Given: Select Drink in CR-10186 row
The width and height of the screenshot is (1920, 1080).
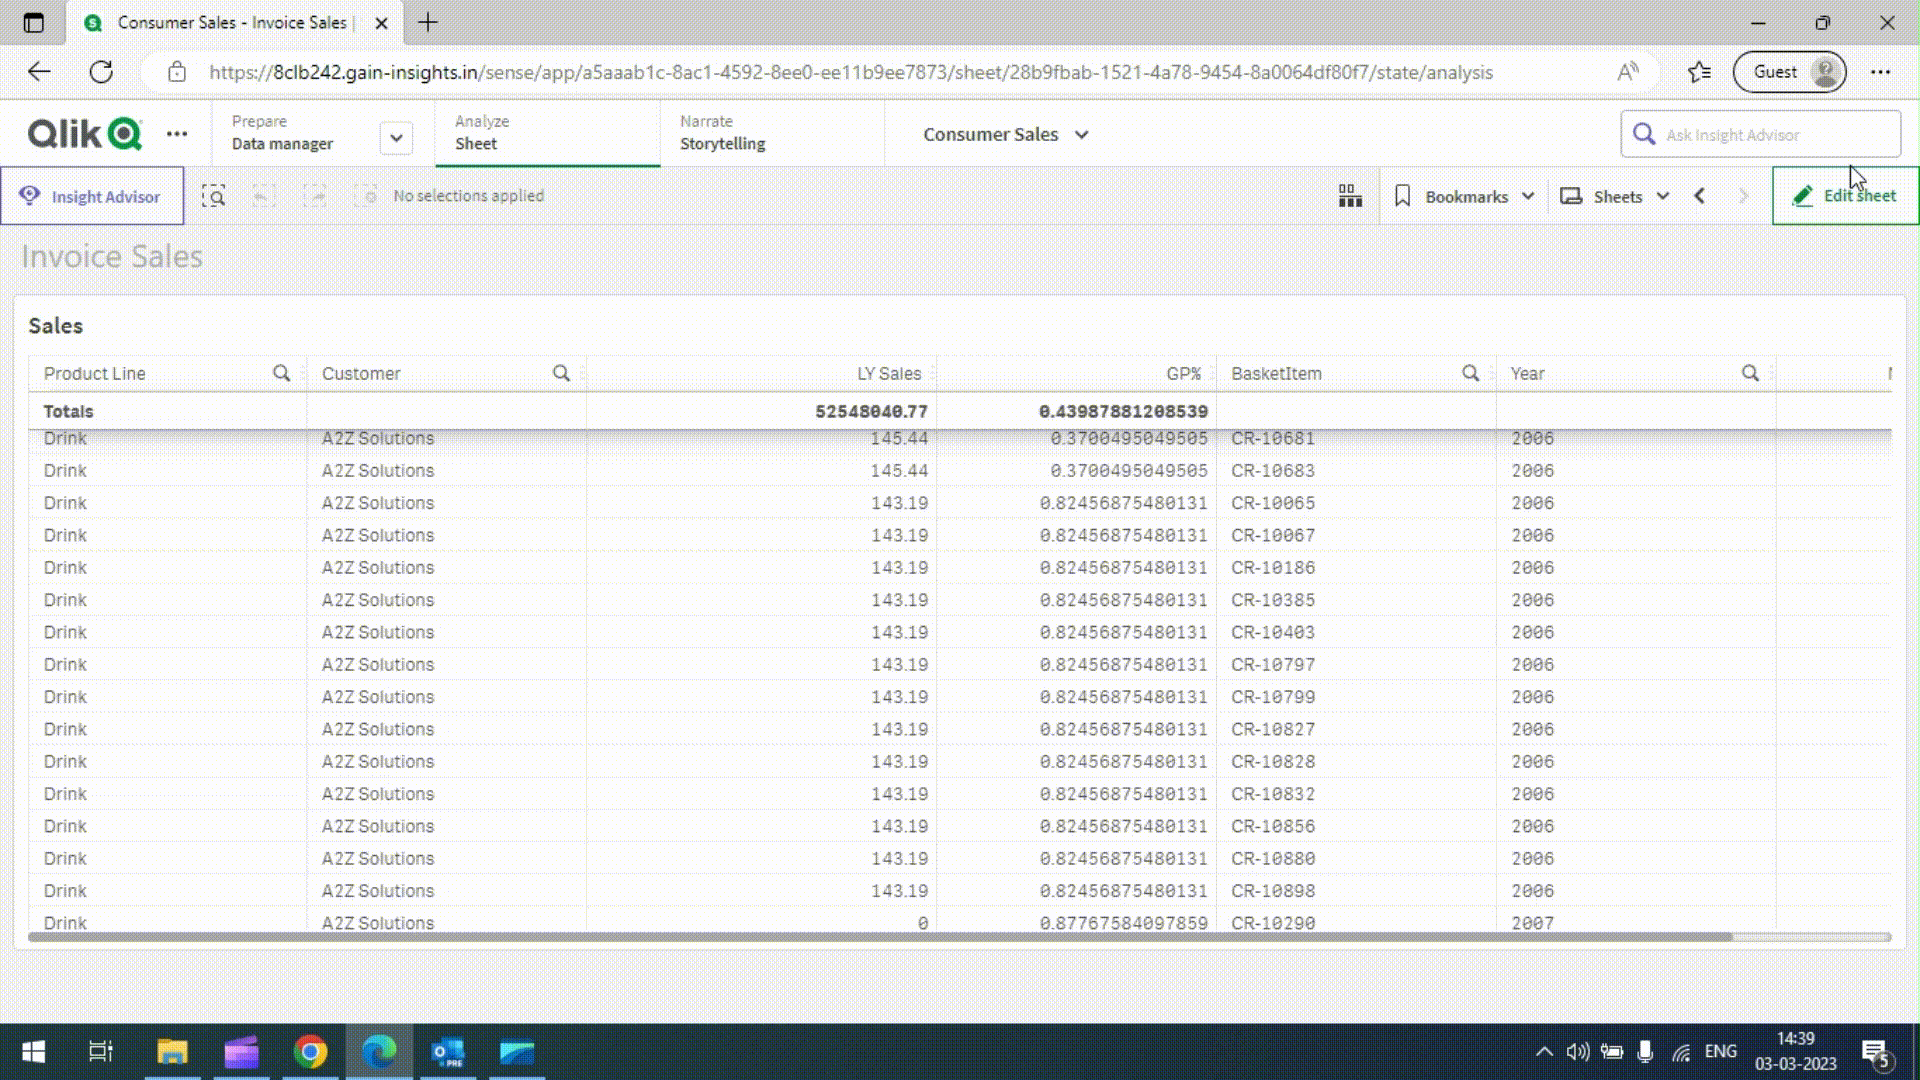Looking at the screenshot, I should [65, 568].
